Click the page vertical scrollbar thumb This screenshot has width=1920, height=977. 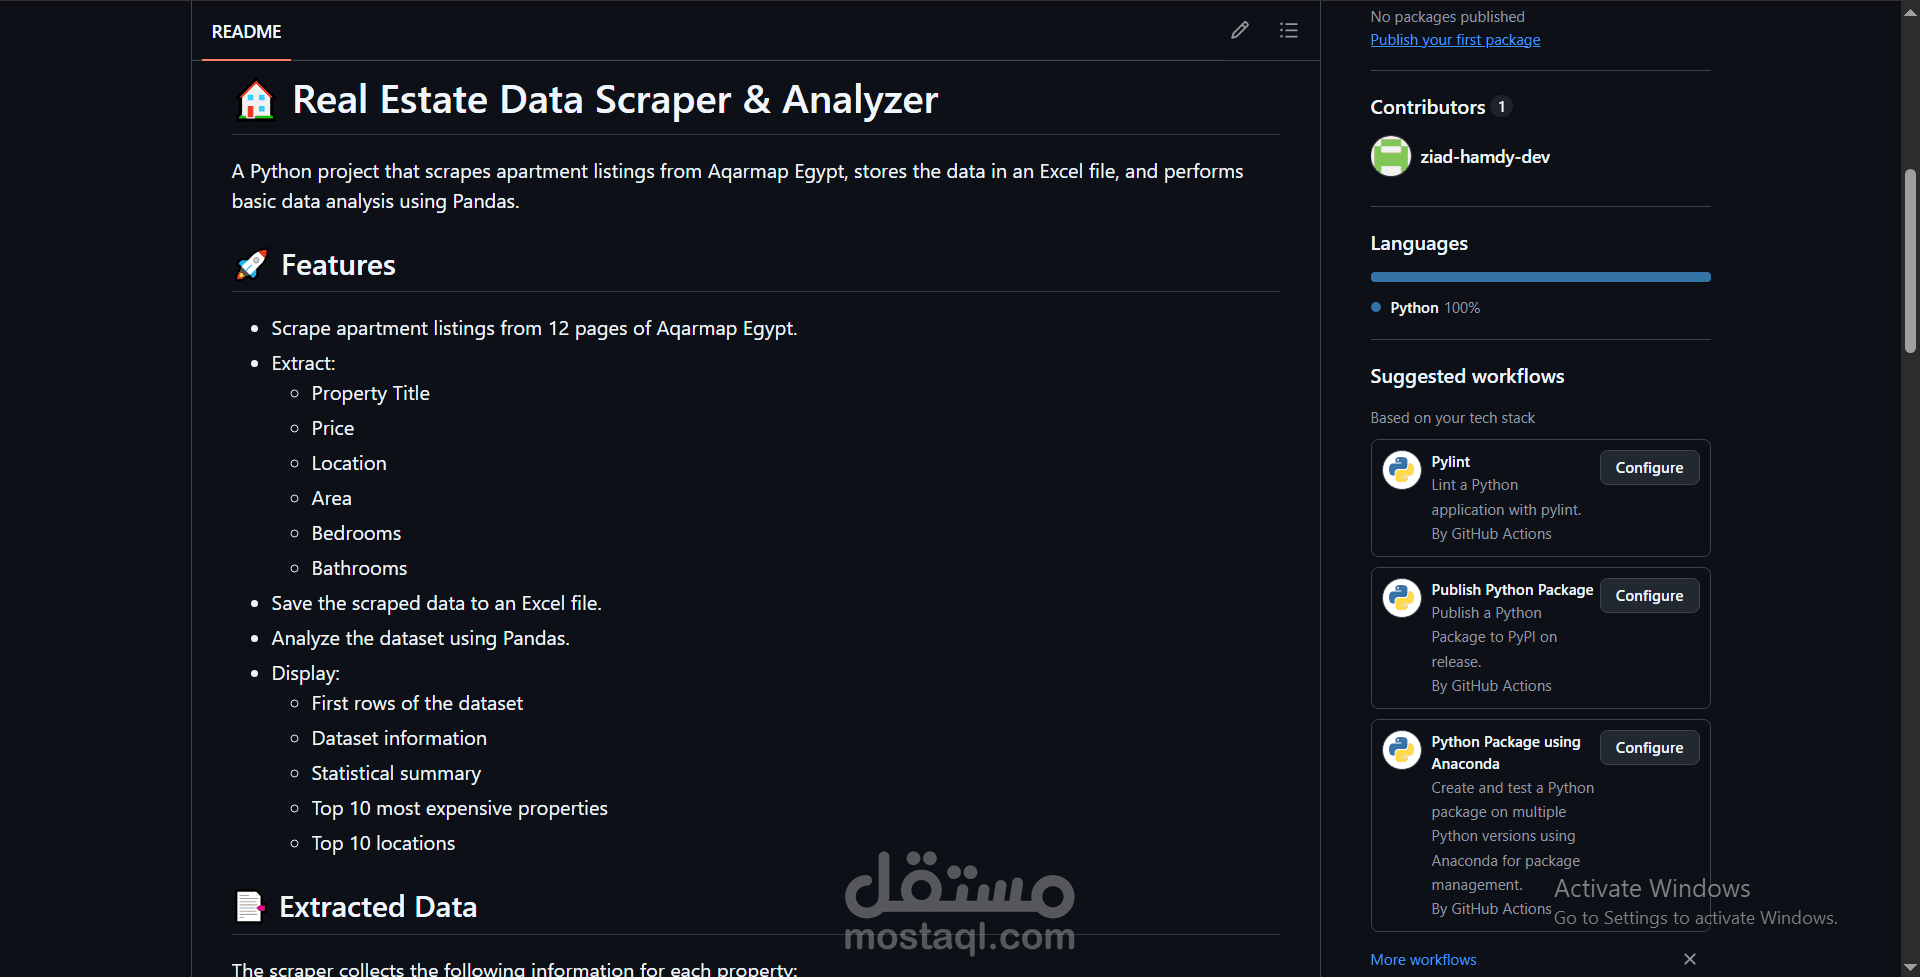(x=1910, y=260)
